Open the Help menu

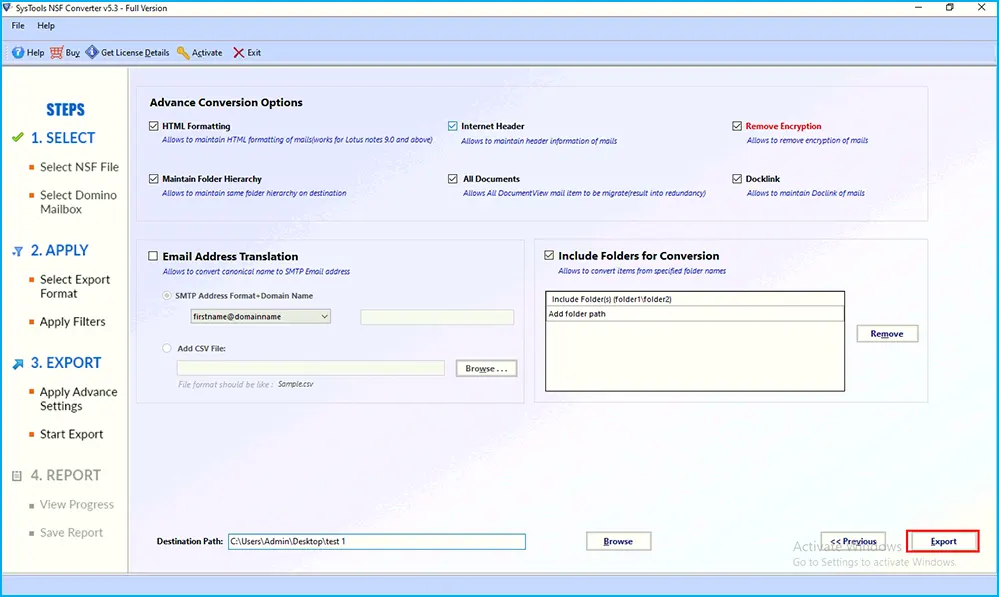[46, 25]
